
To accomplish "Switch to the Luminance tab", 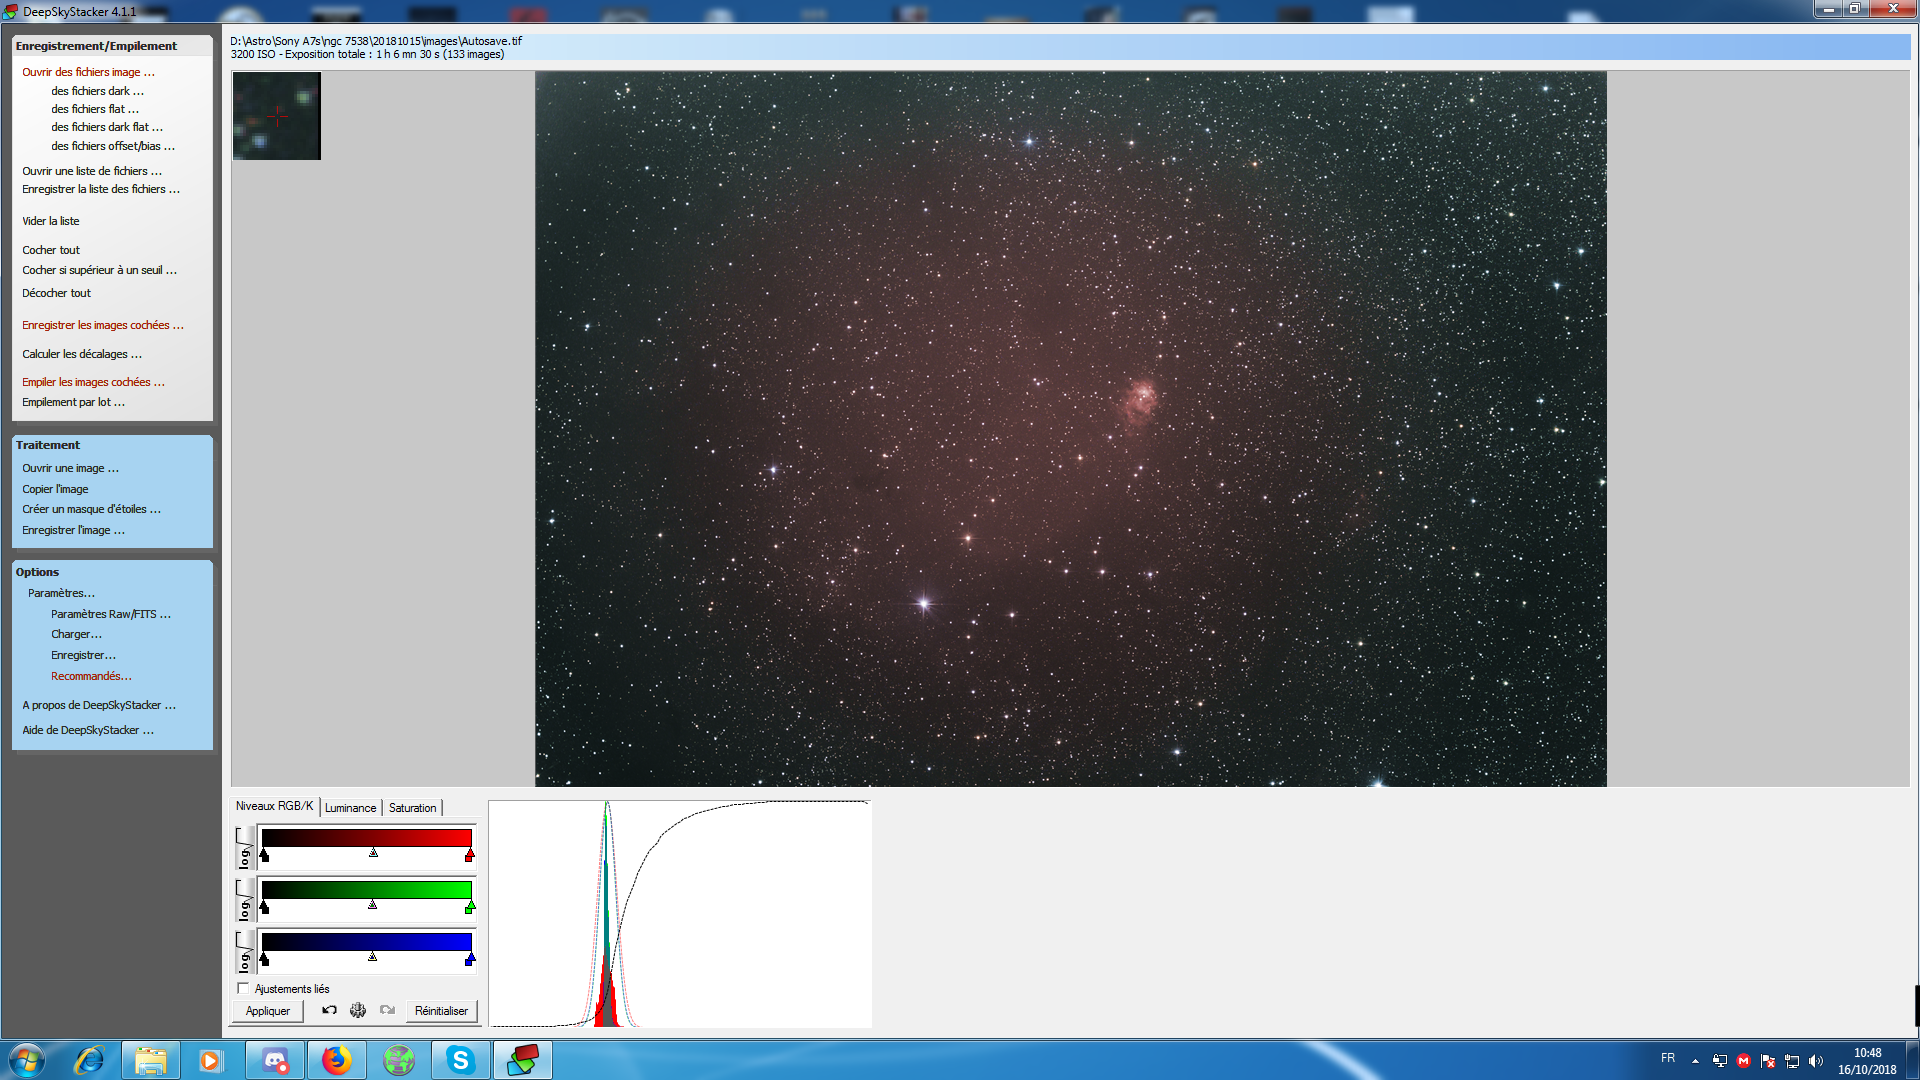I will click(x=350, y=808).
